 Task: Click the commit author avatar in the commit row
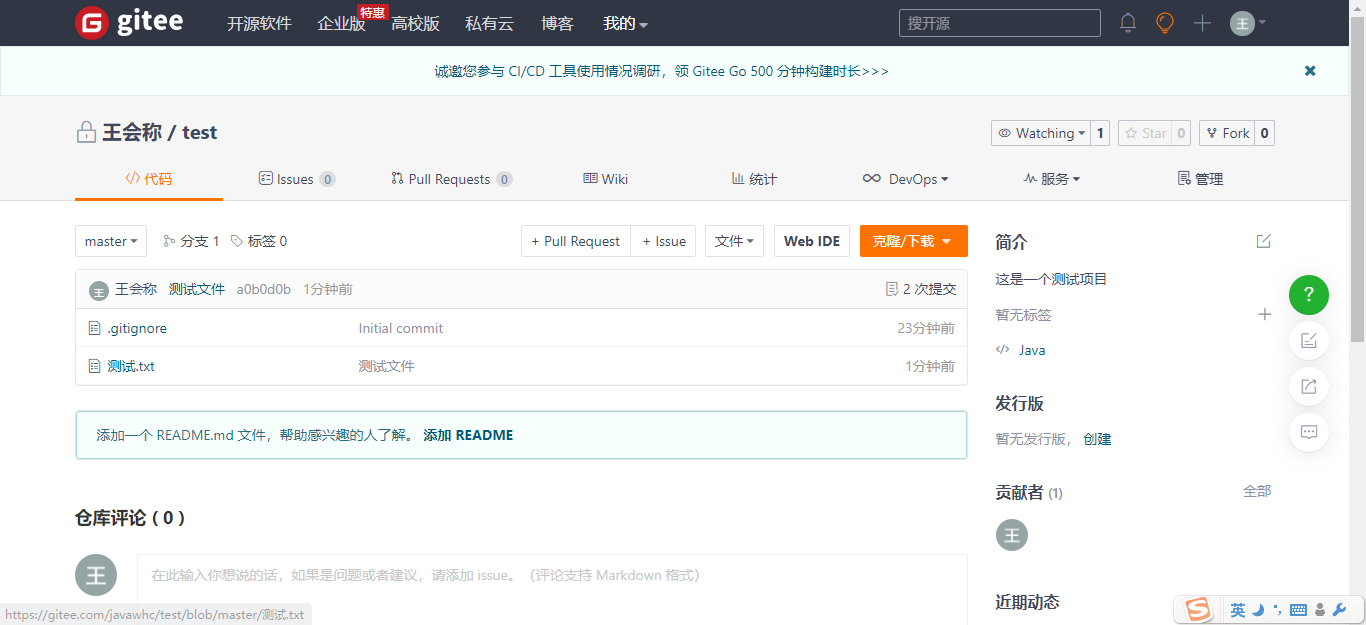98,290
